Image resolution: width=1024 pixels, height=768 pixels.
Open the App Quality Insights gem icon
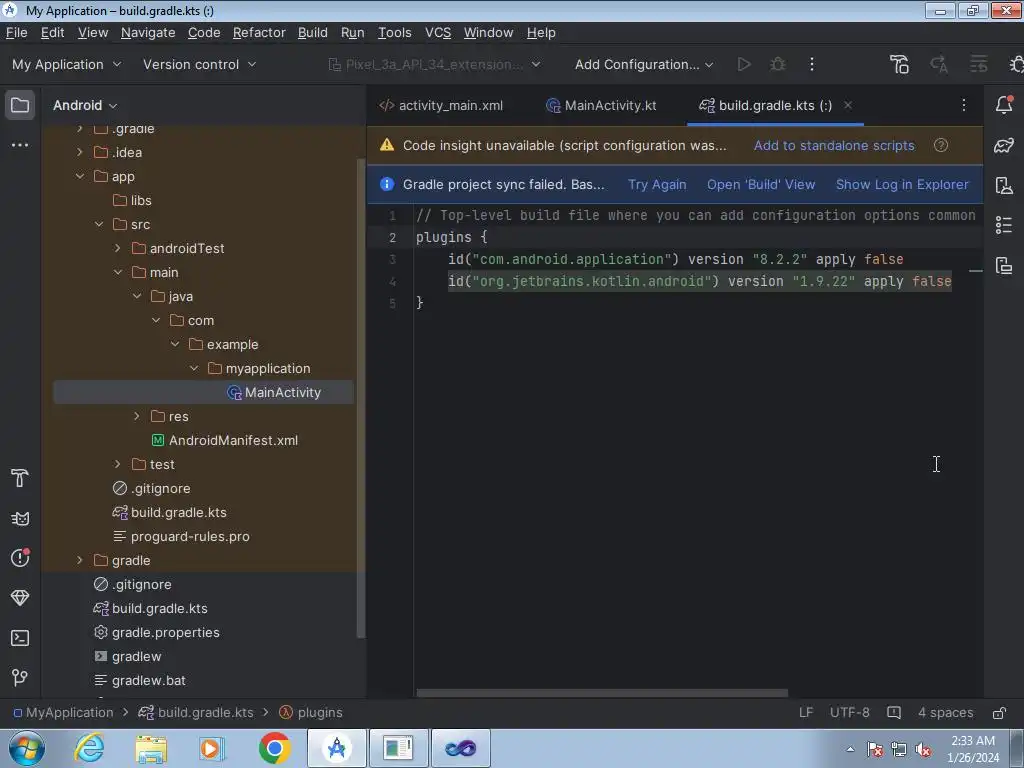click(x=20, y=598)
